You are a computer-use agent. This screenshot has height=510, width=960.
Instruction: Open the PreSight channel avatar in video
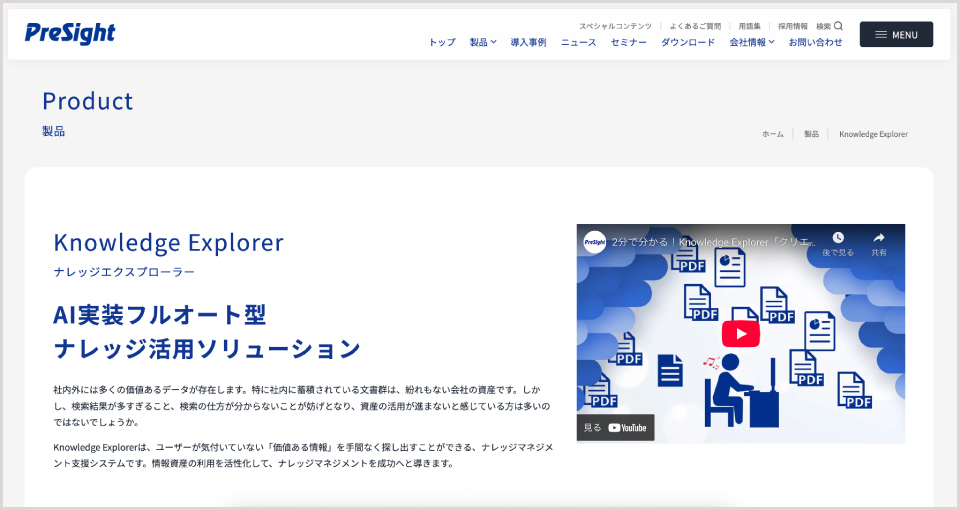pos(594,242)
